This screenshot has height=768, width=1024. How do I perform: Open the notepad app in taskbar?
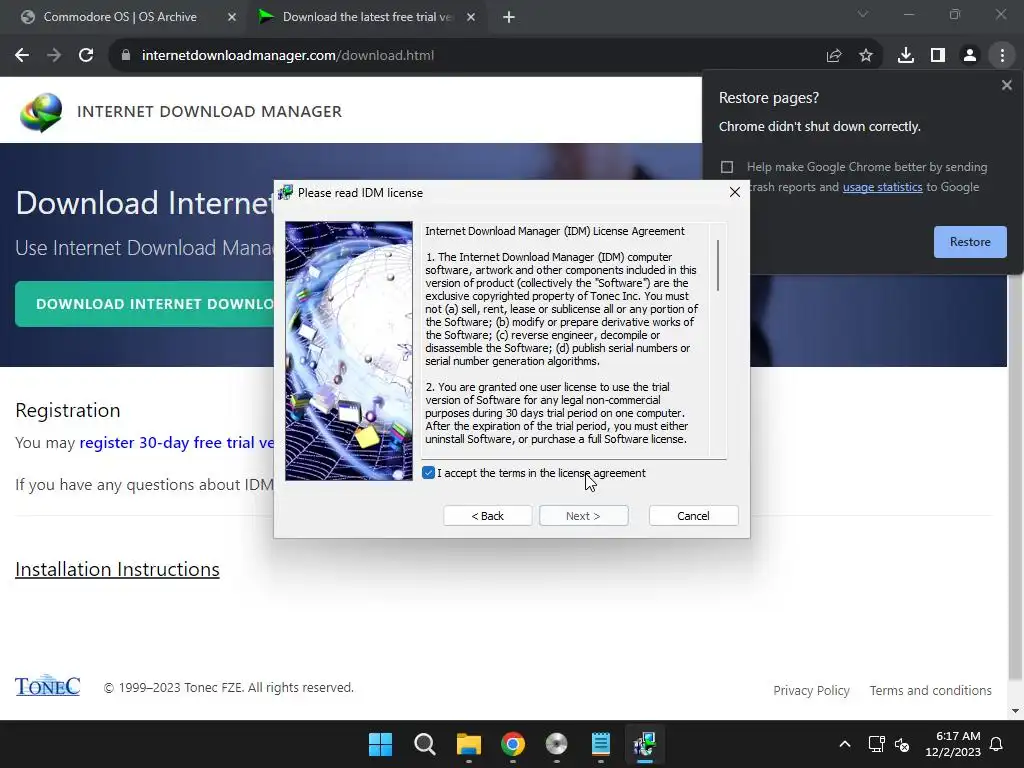(601, 744)
